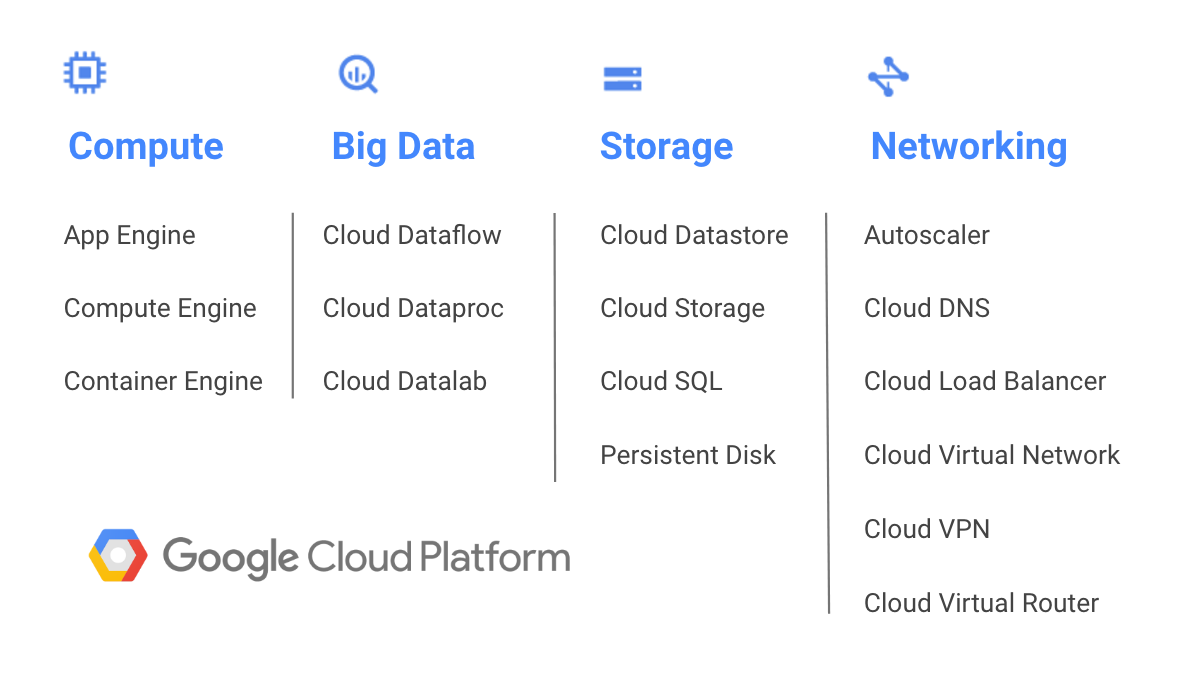Go to Cloud Datastore
The height and width of the screenshot is (674, 1190).
(x=694, y=236)
